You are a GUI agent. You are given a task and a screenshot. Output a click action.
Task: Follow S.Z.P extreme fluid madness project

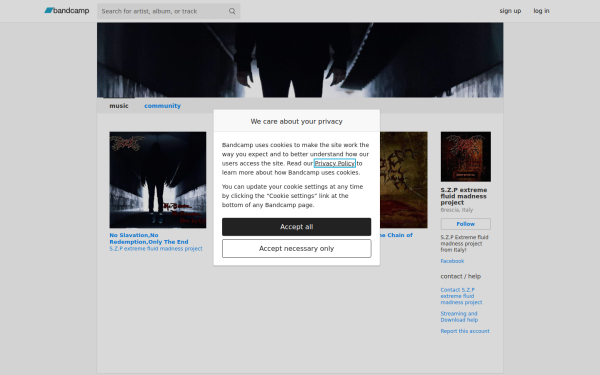[466, 224]
